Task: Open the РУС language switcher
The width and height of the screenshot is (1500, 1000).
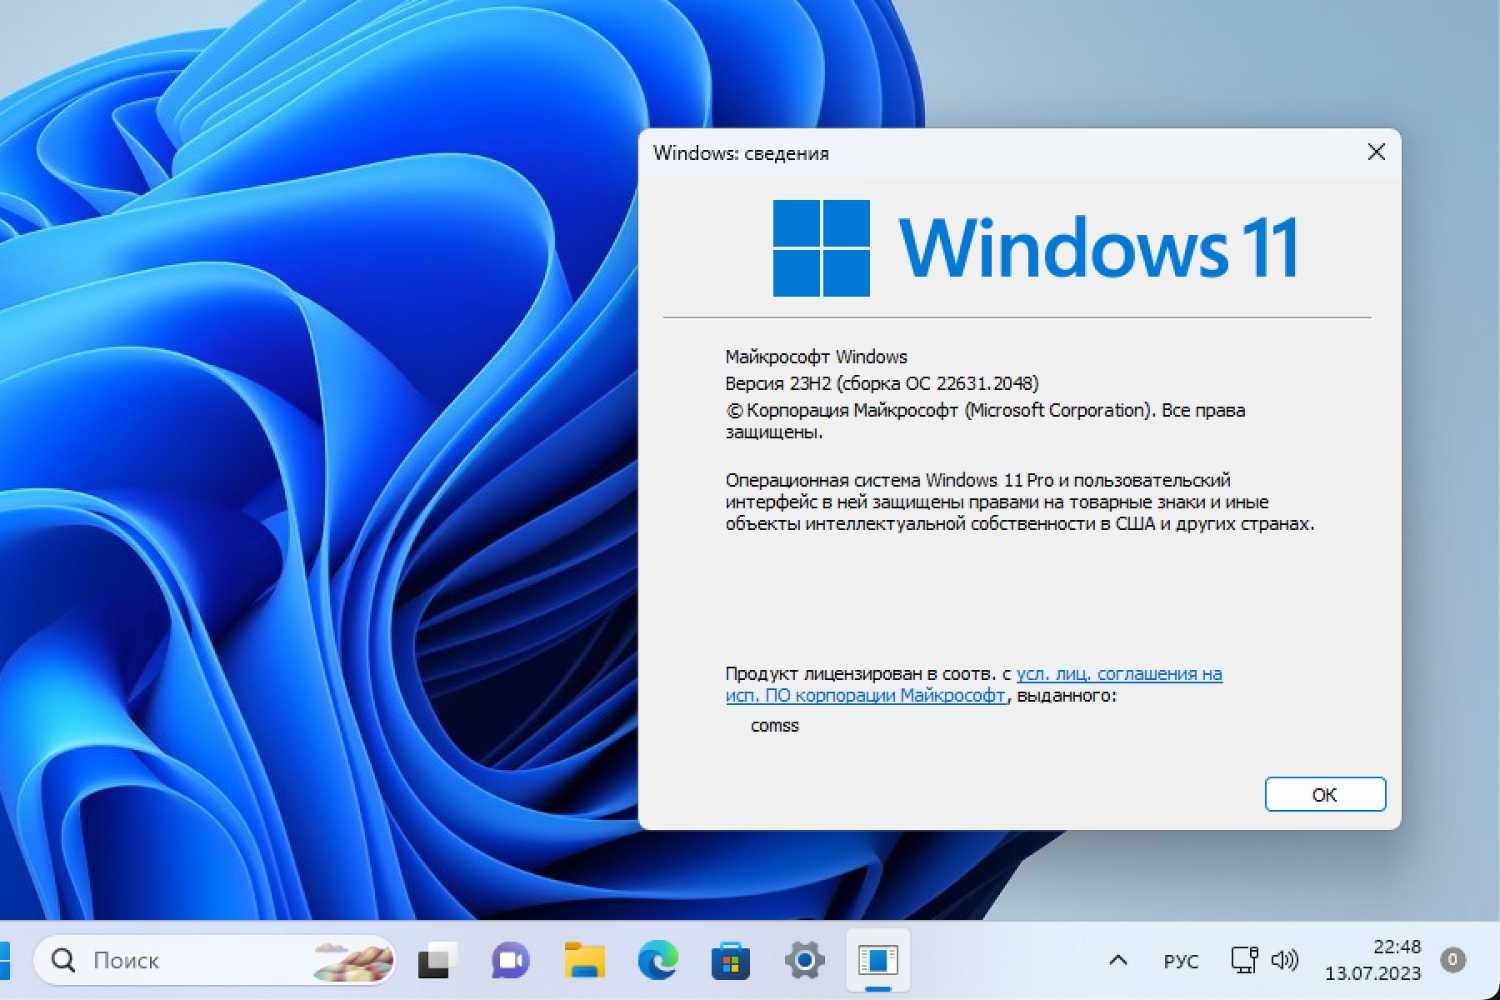Action: click(1181, 960)
